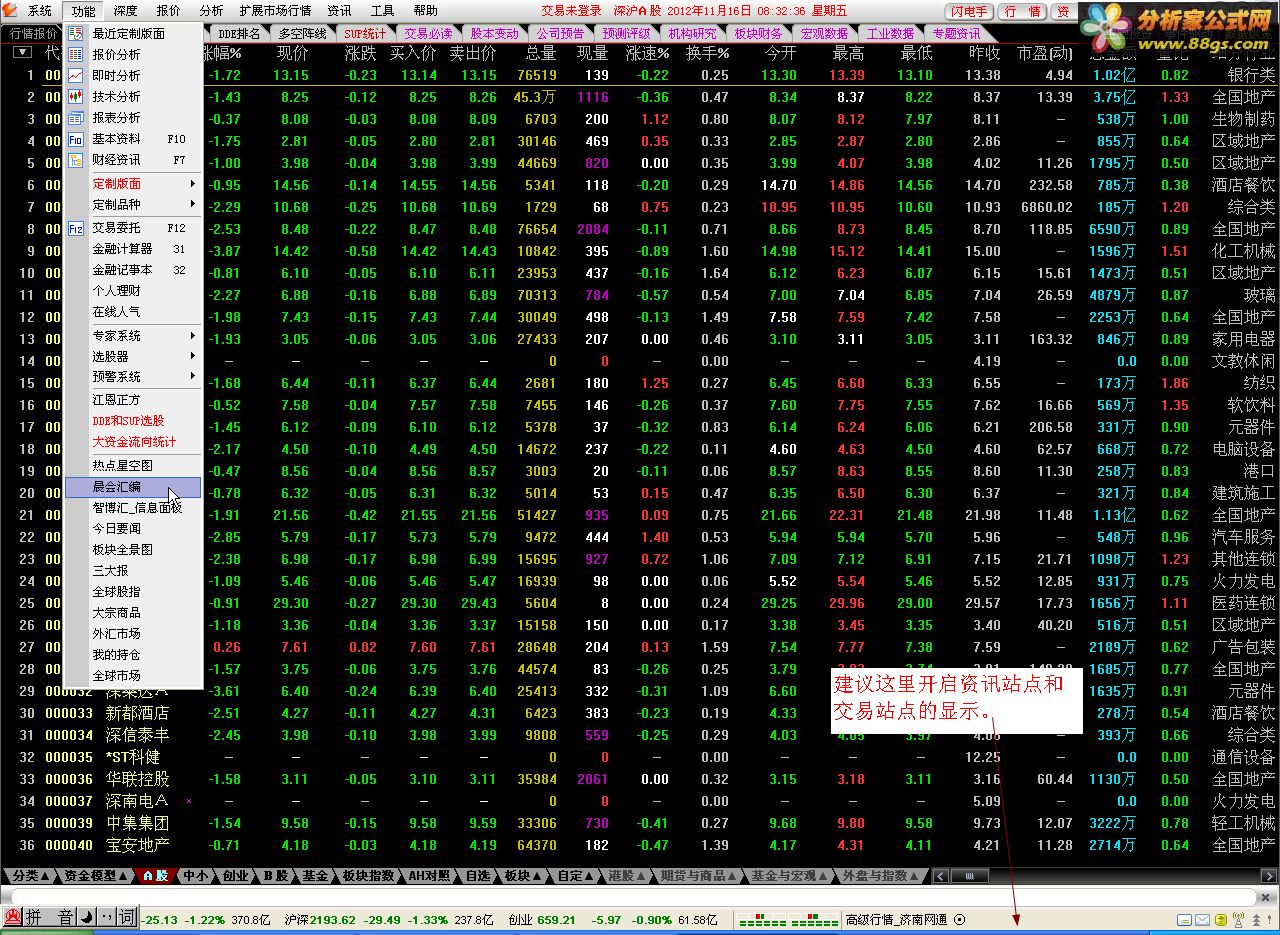Image resolution: width=1280 pixels, height=935 pixels.
Task: Switch to the DDE排名 tab
Action: click(x=238, y=34)
